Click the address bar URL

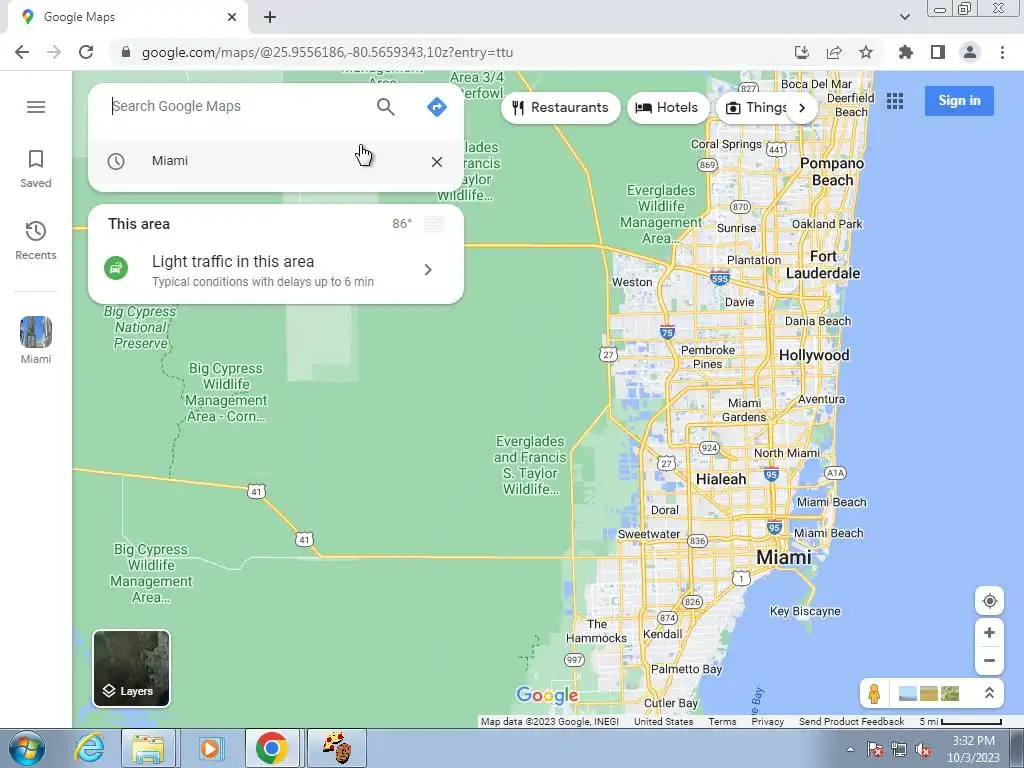pos(327,52)
